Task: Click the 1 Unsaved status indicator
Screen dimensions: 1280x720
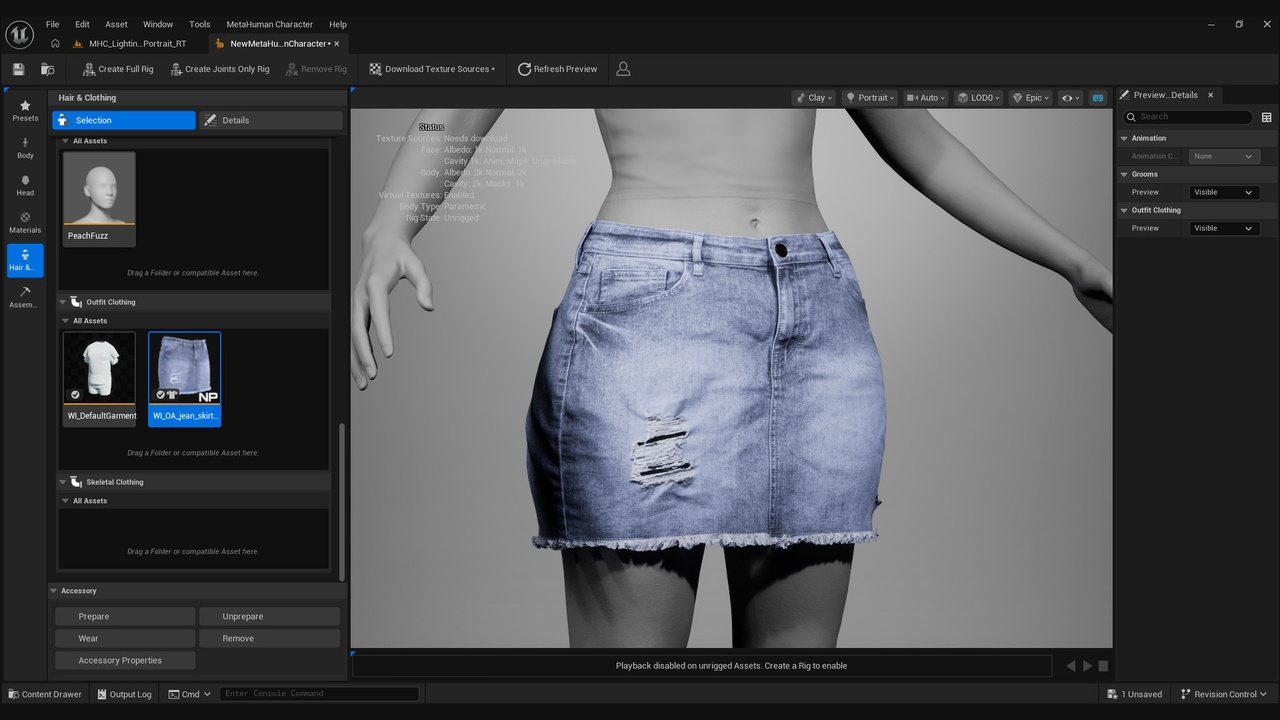Action: 1135,694
